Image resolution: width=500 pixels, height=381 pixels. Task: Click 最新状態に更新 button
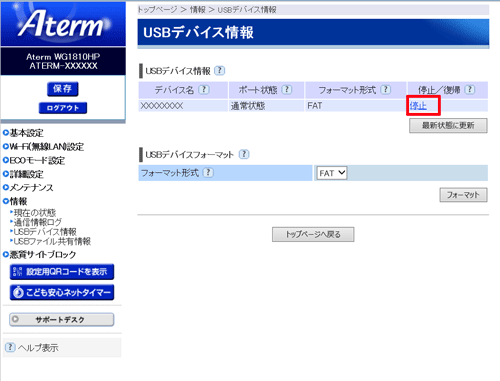click(x=448, y=125)
